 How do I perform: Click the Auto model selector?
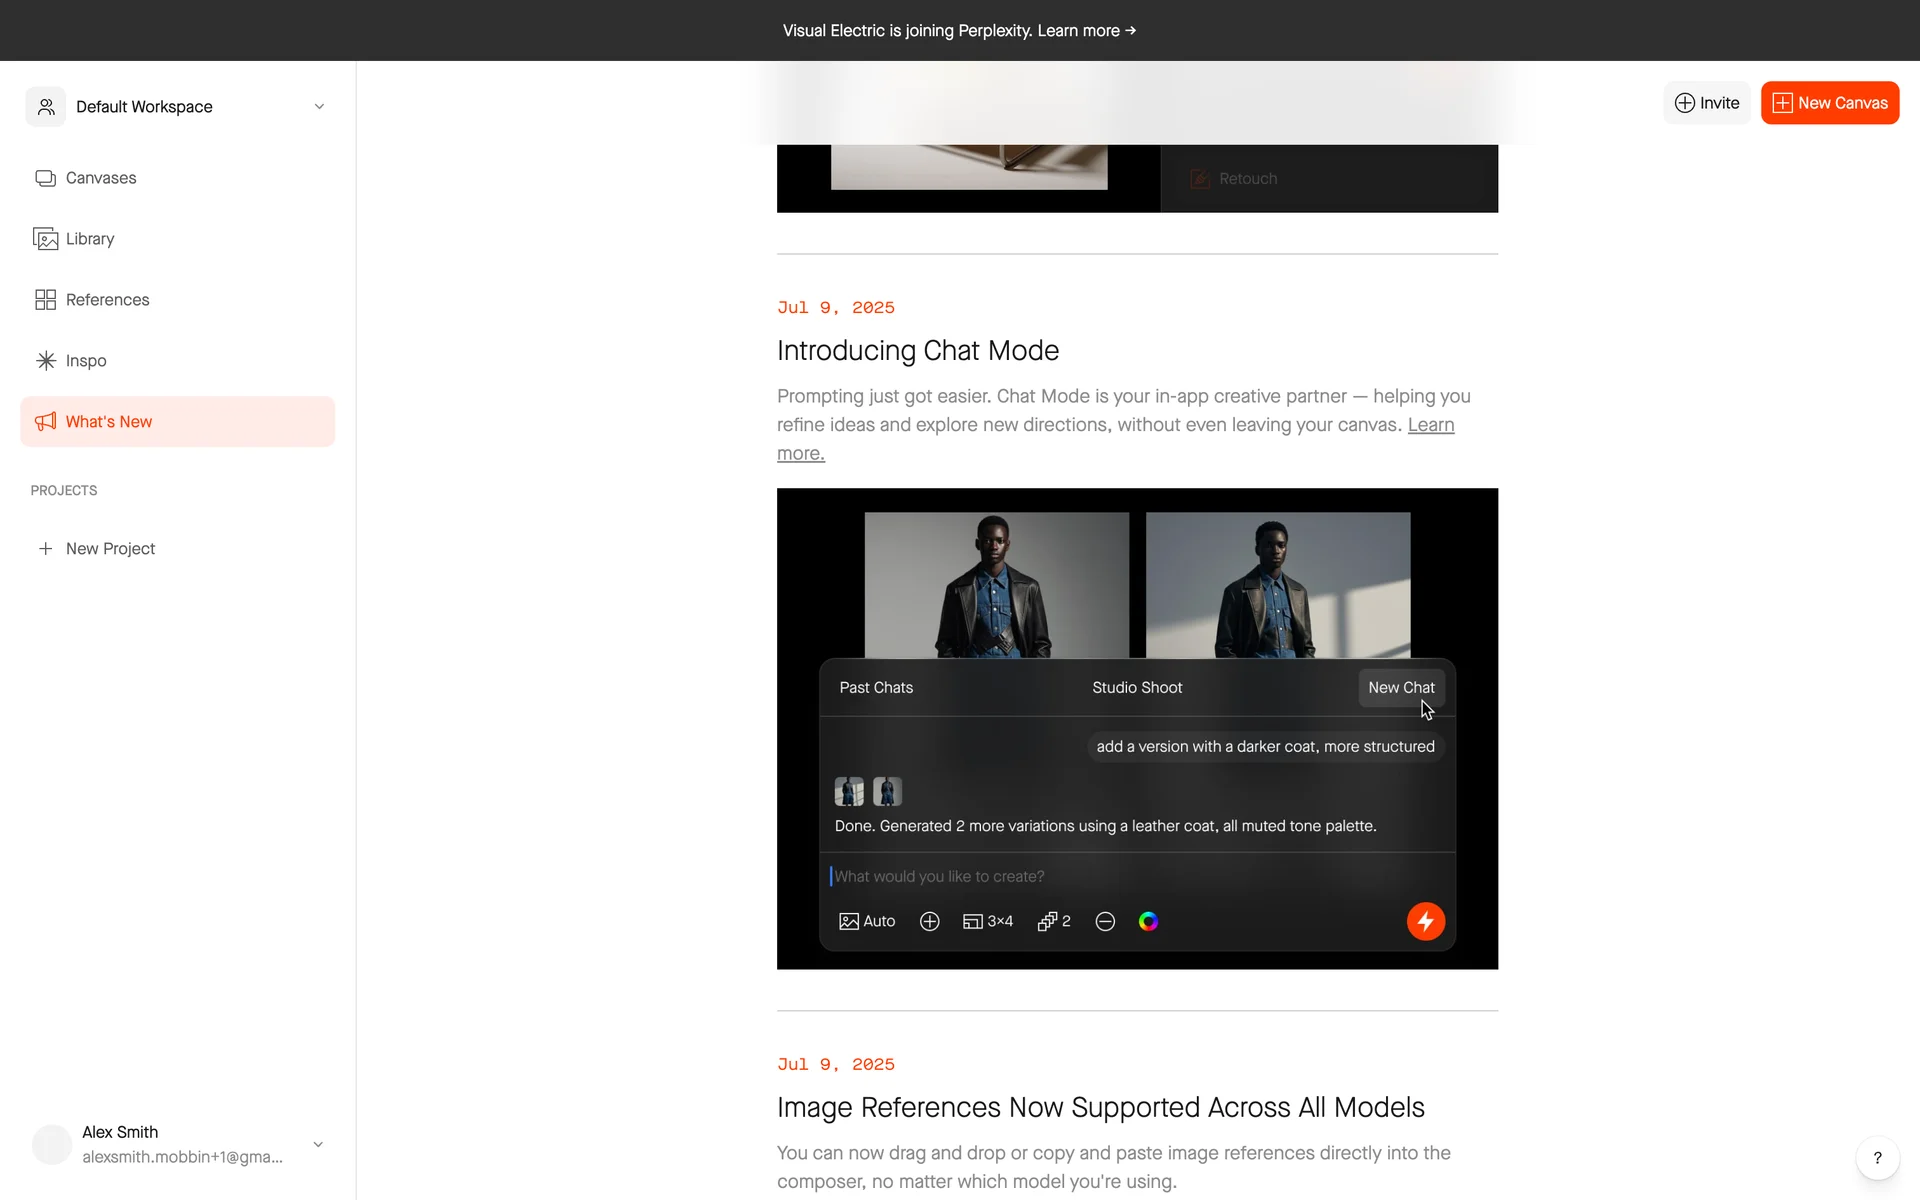867,921
